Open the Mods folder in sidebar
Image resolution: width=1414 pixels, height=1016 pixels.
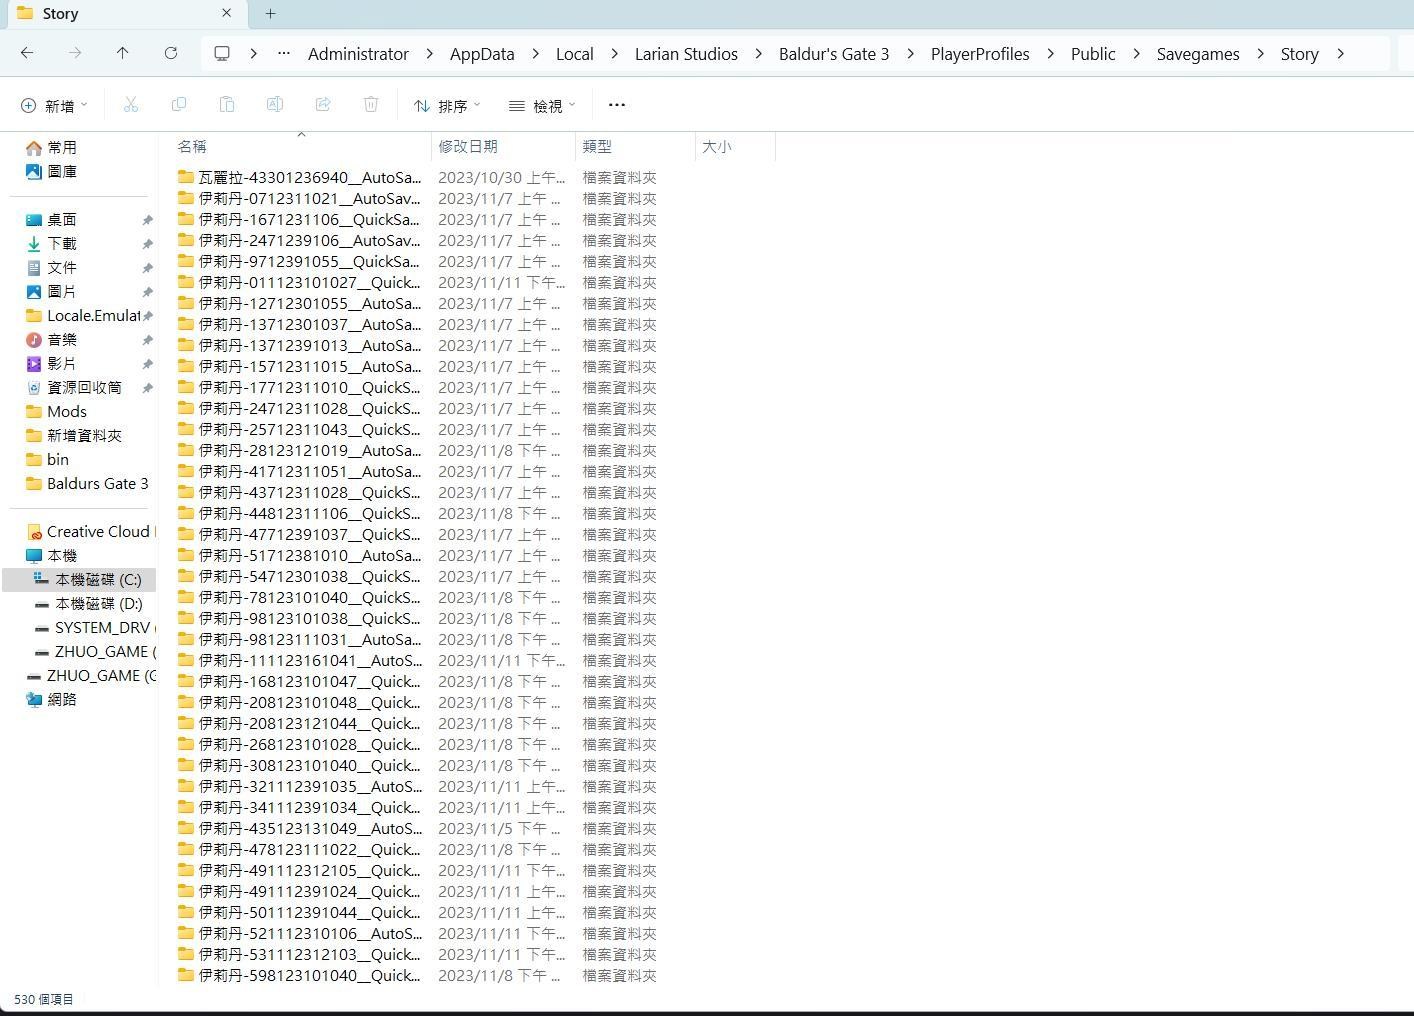coord(67,412)
